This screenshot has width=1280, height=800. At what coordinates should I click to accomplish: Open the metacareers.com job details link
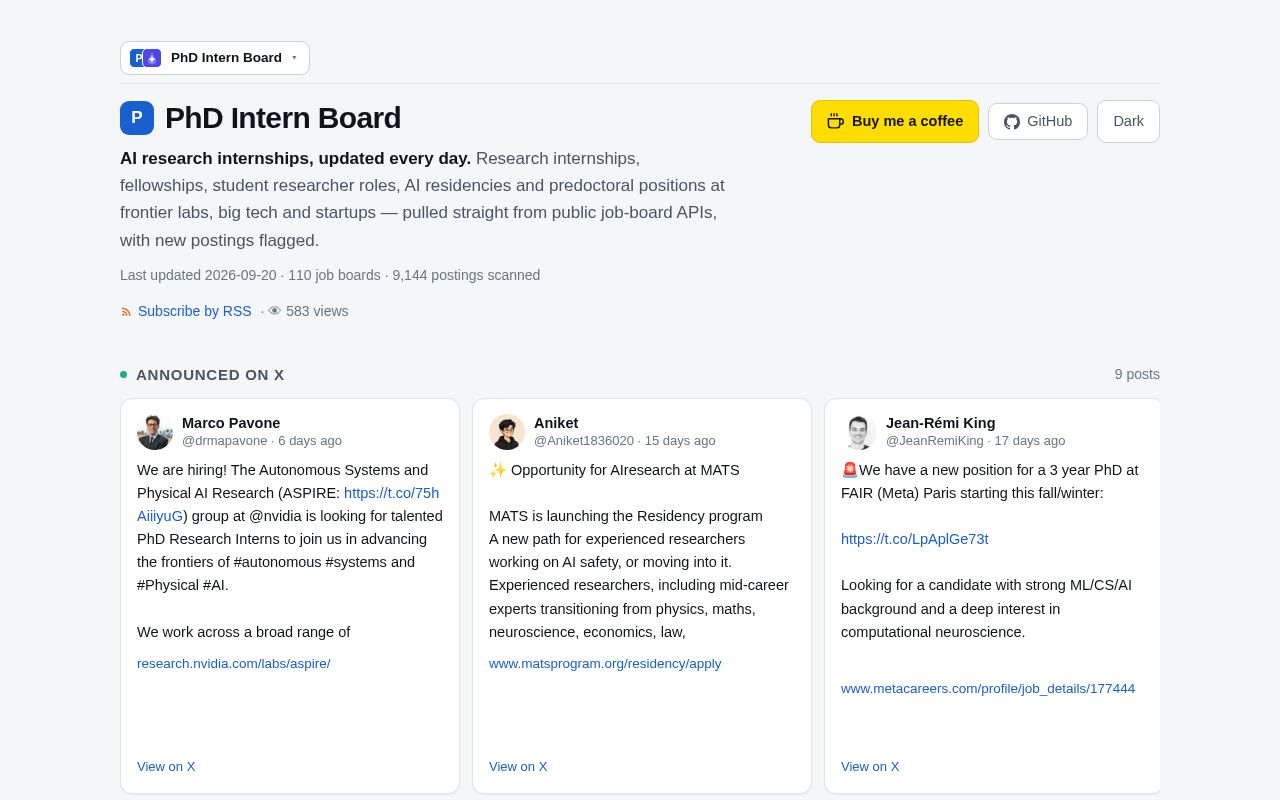coord(988,688)
